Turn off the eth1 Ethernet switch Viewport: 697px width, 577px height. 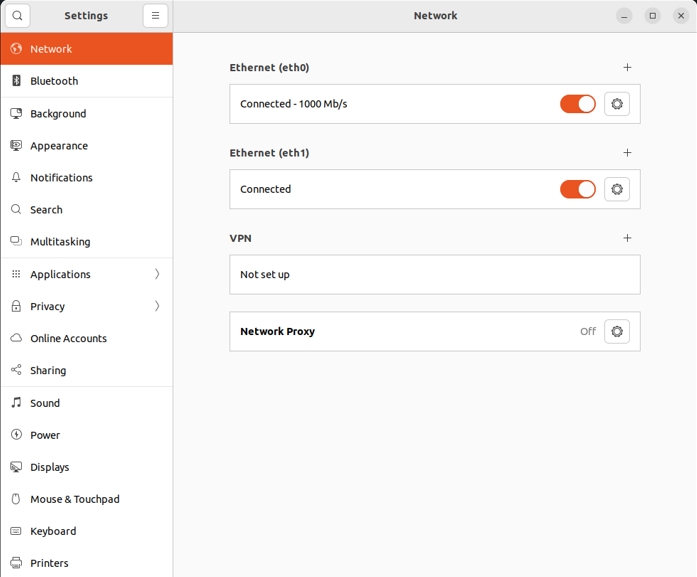(x=577, y=189)
